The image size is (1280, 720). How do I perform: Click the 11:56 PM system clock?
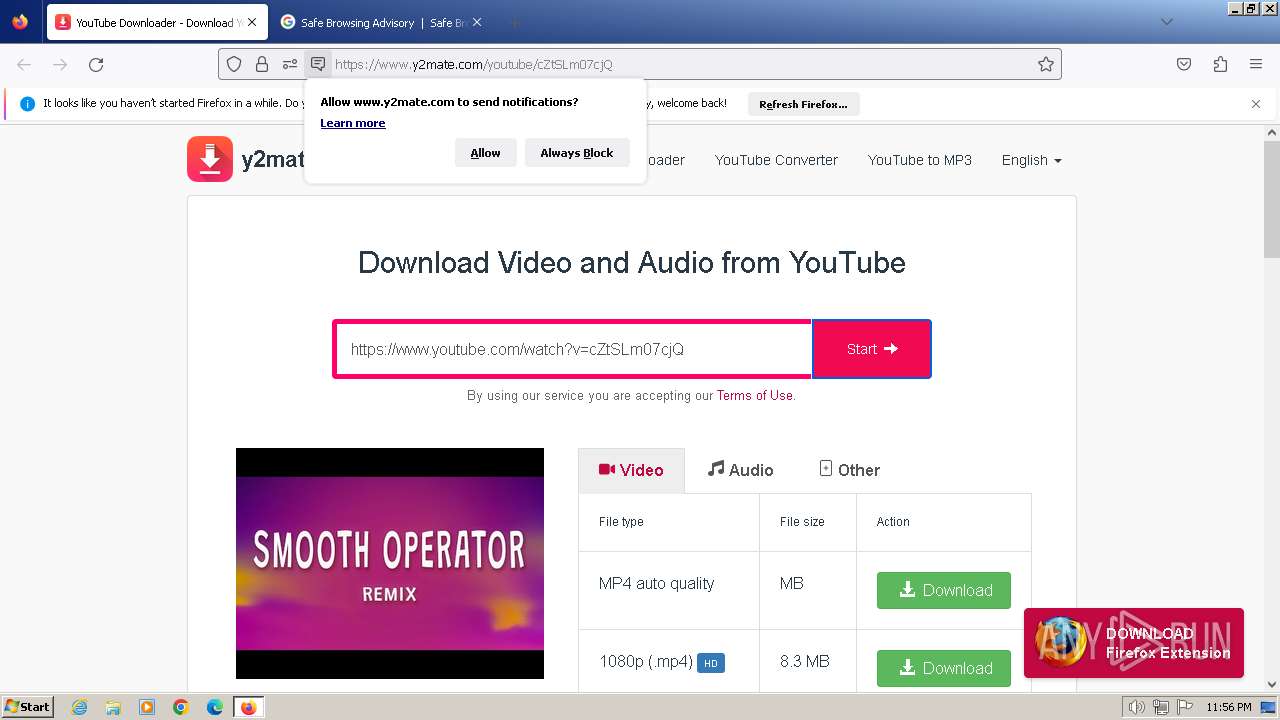click(1229, 707)
